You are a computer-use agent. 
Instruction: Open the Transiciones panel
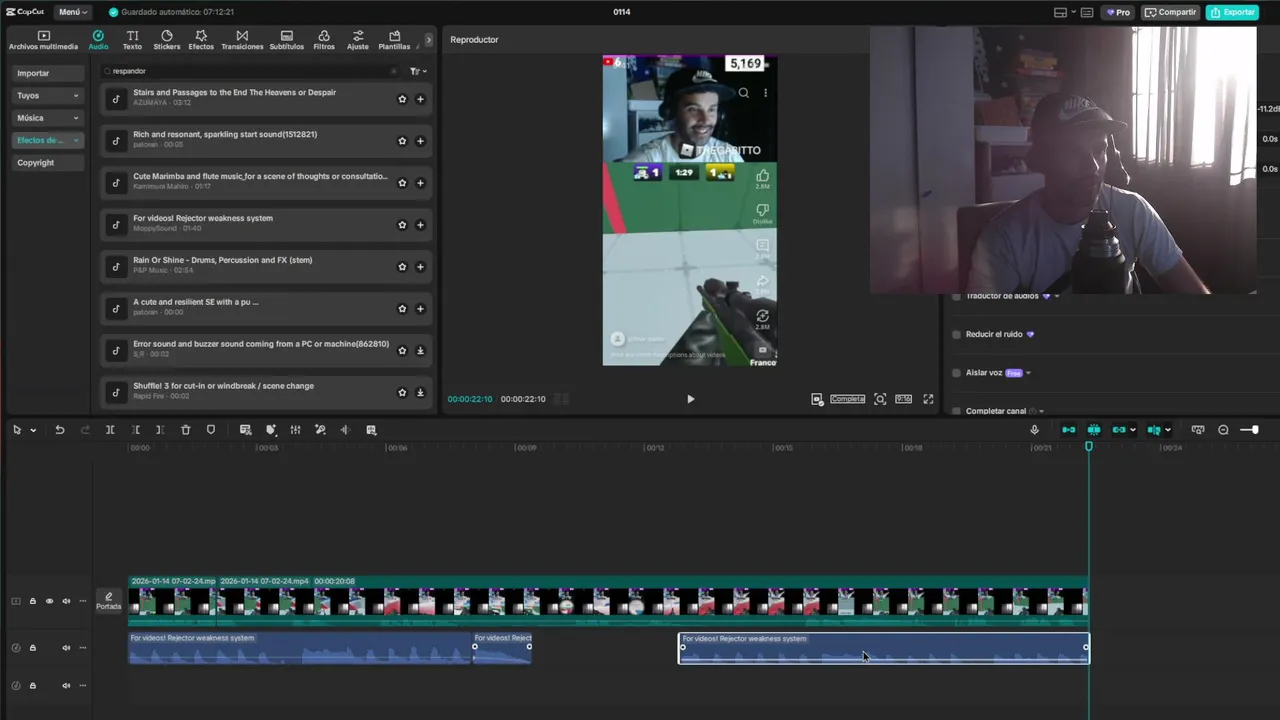click(x=242, y=40)
